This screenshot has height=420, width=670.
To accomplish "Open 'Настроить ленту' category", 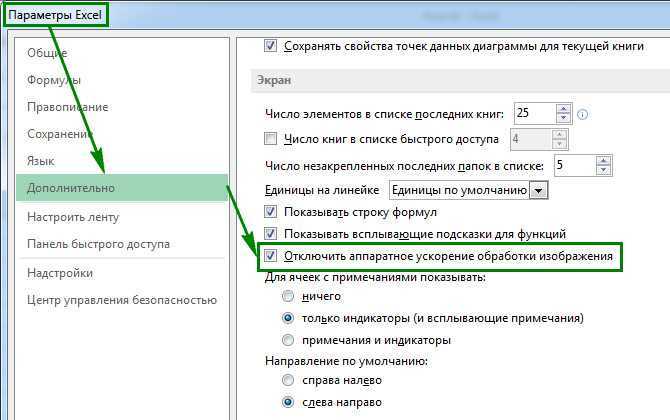I will [x=73, y=217].
